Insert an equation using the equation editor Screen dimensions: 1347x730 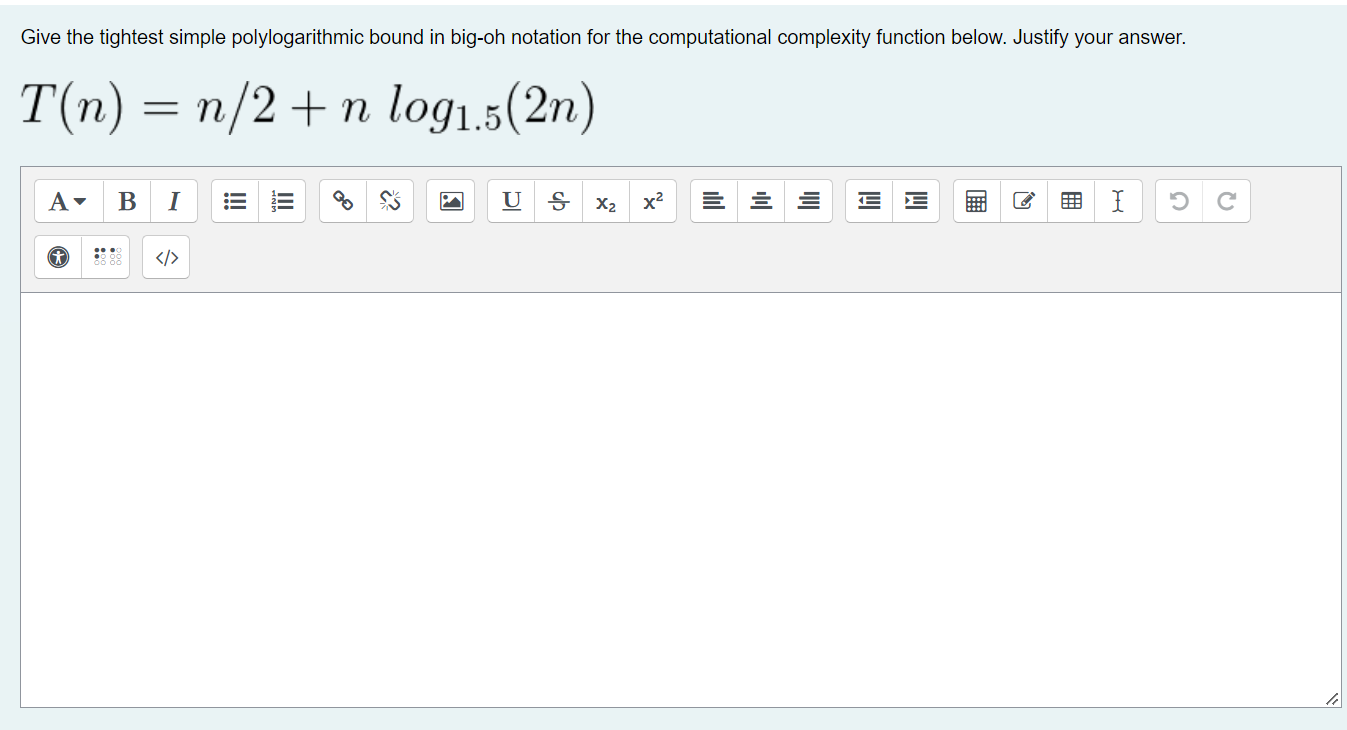[x=975, y=201]
